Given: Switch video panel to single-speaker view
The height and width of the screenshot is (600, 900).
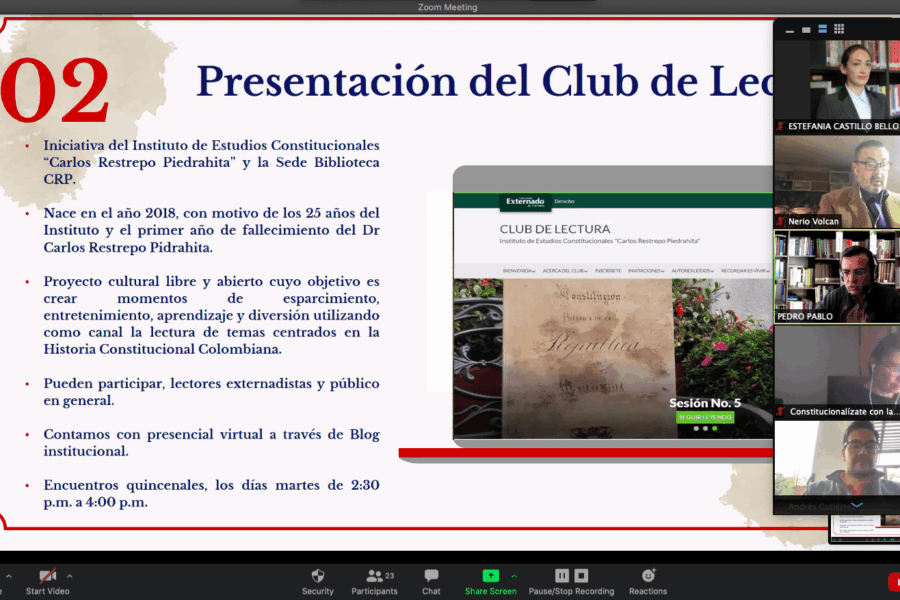Looking at the screenshot, I should 806,29.
